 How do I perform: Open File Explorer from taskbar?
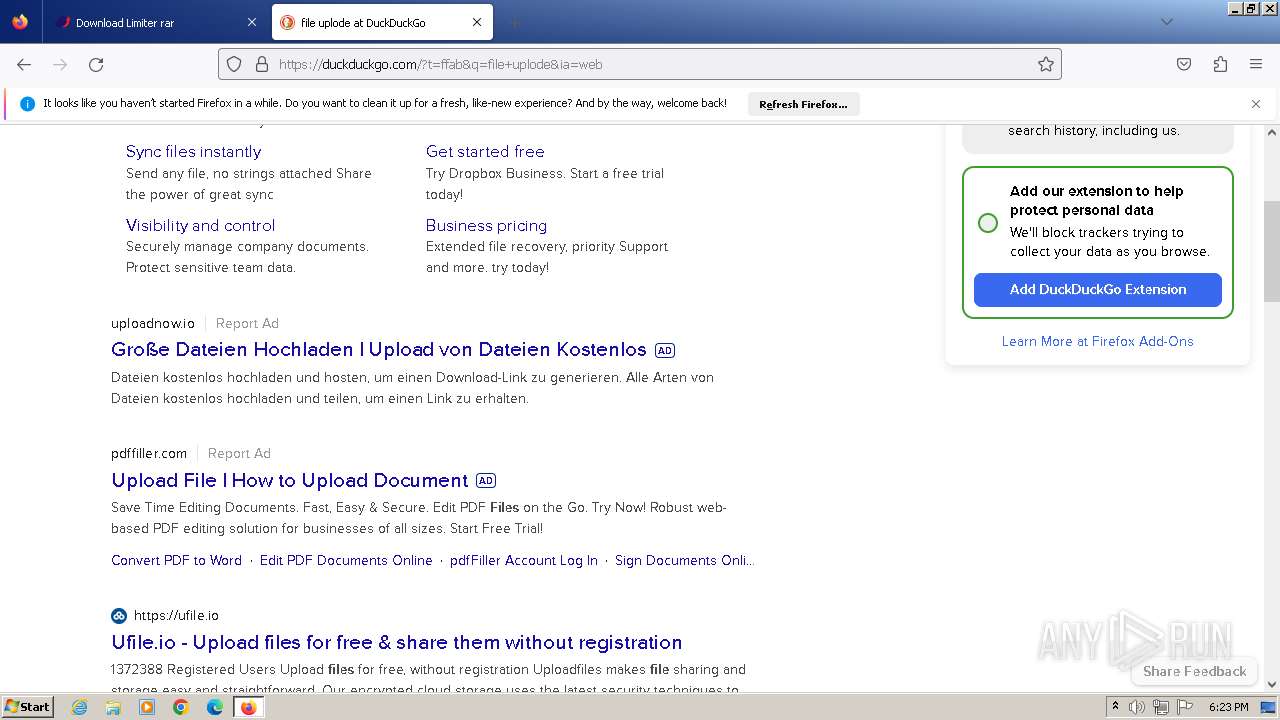pyautogui.click(x=113, y=707)
